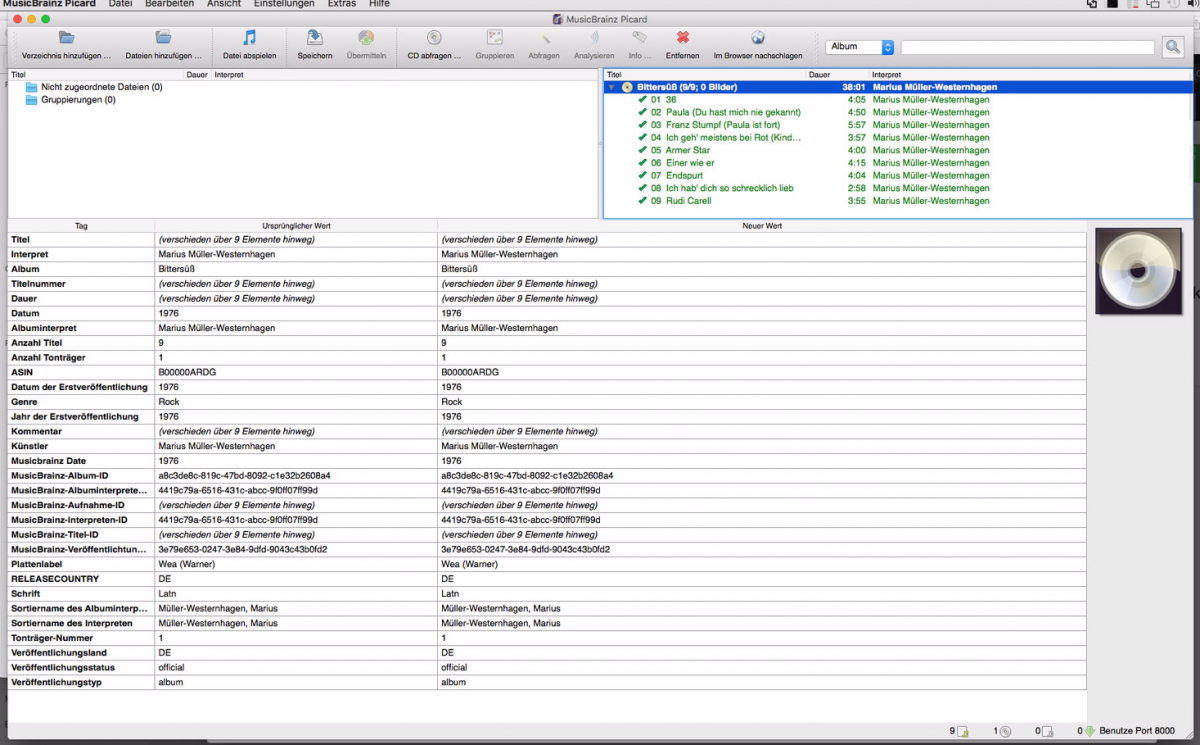Open the 'Extras' menu in menu bar
The height and width of the screenshot is (745, 1200).
pos(341,4)
